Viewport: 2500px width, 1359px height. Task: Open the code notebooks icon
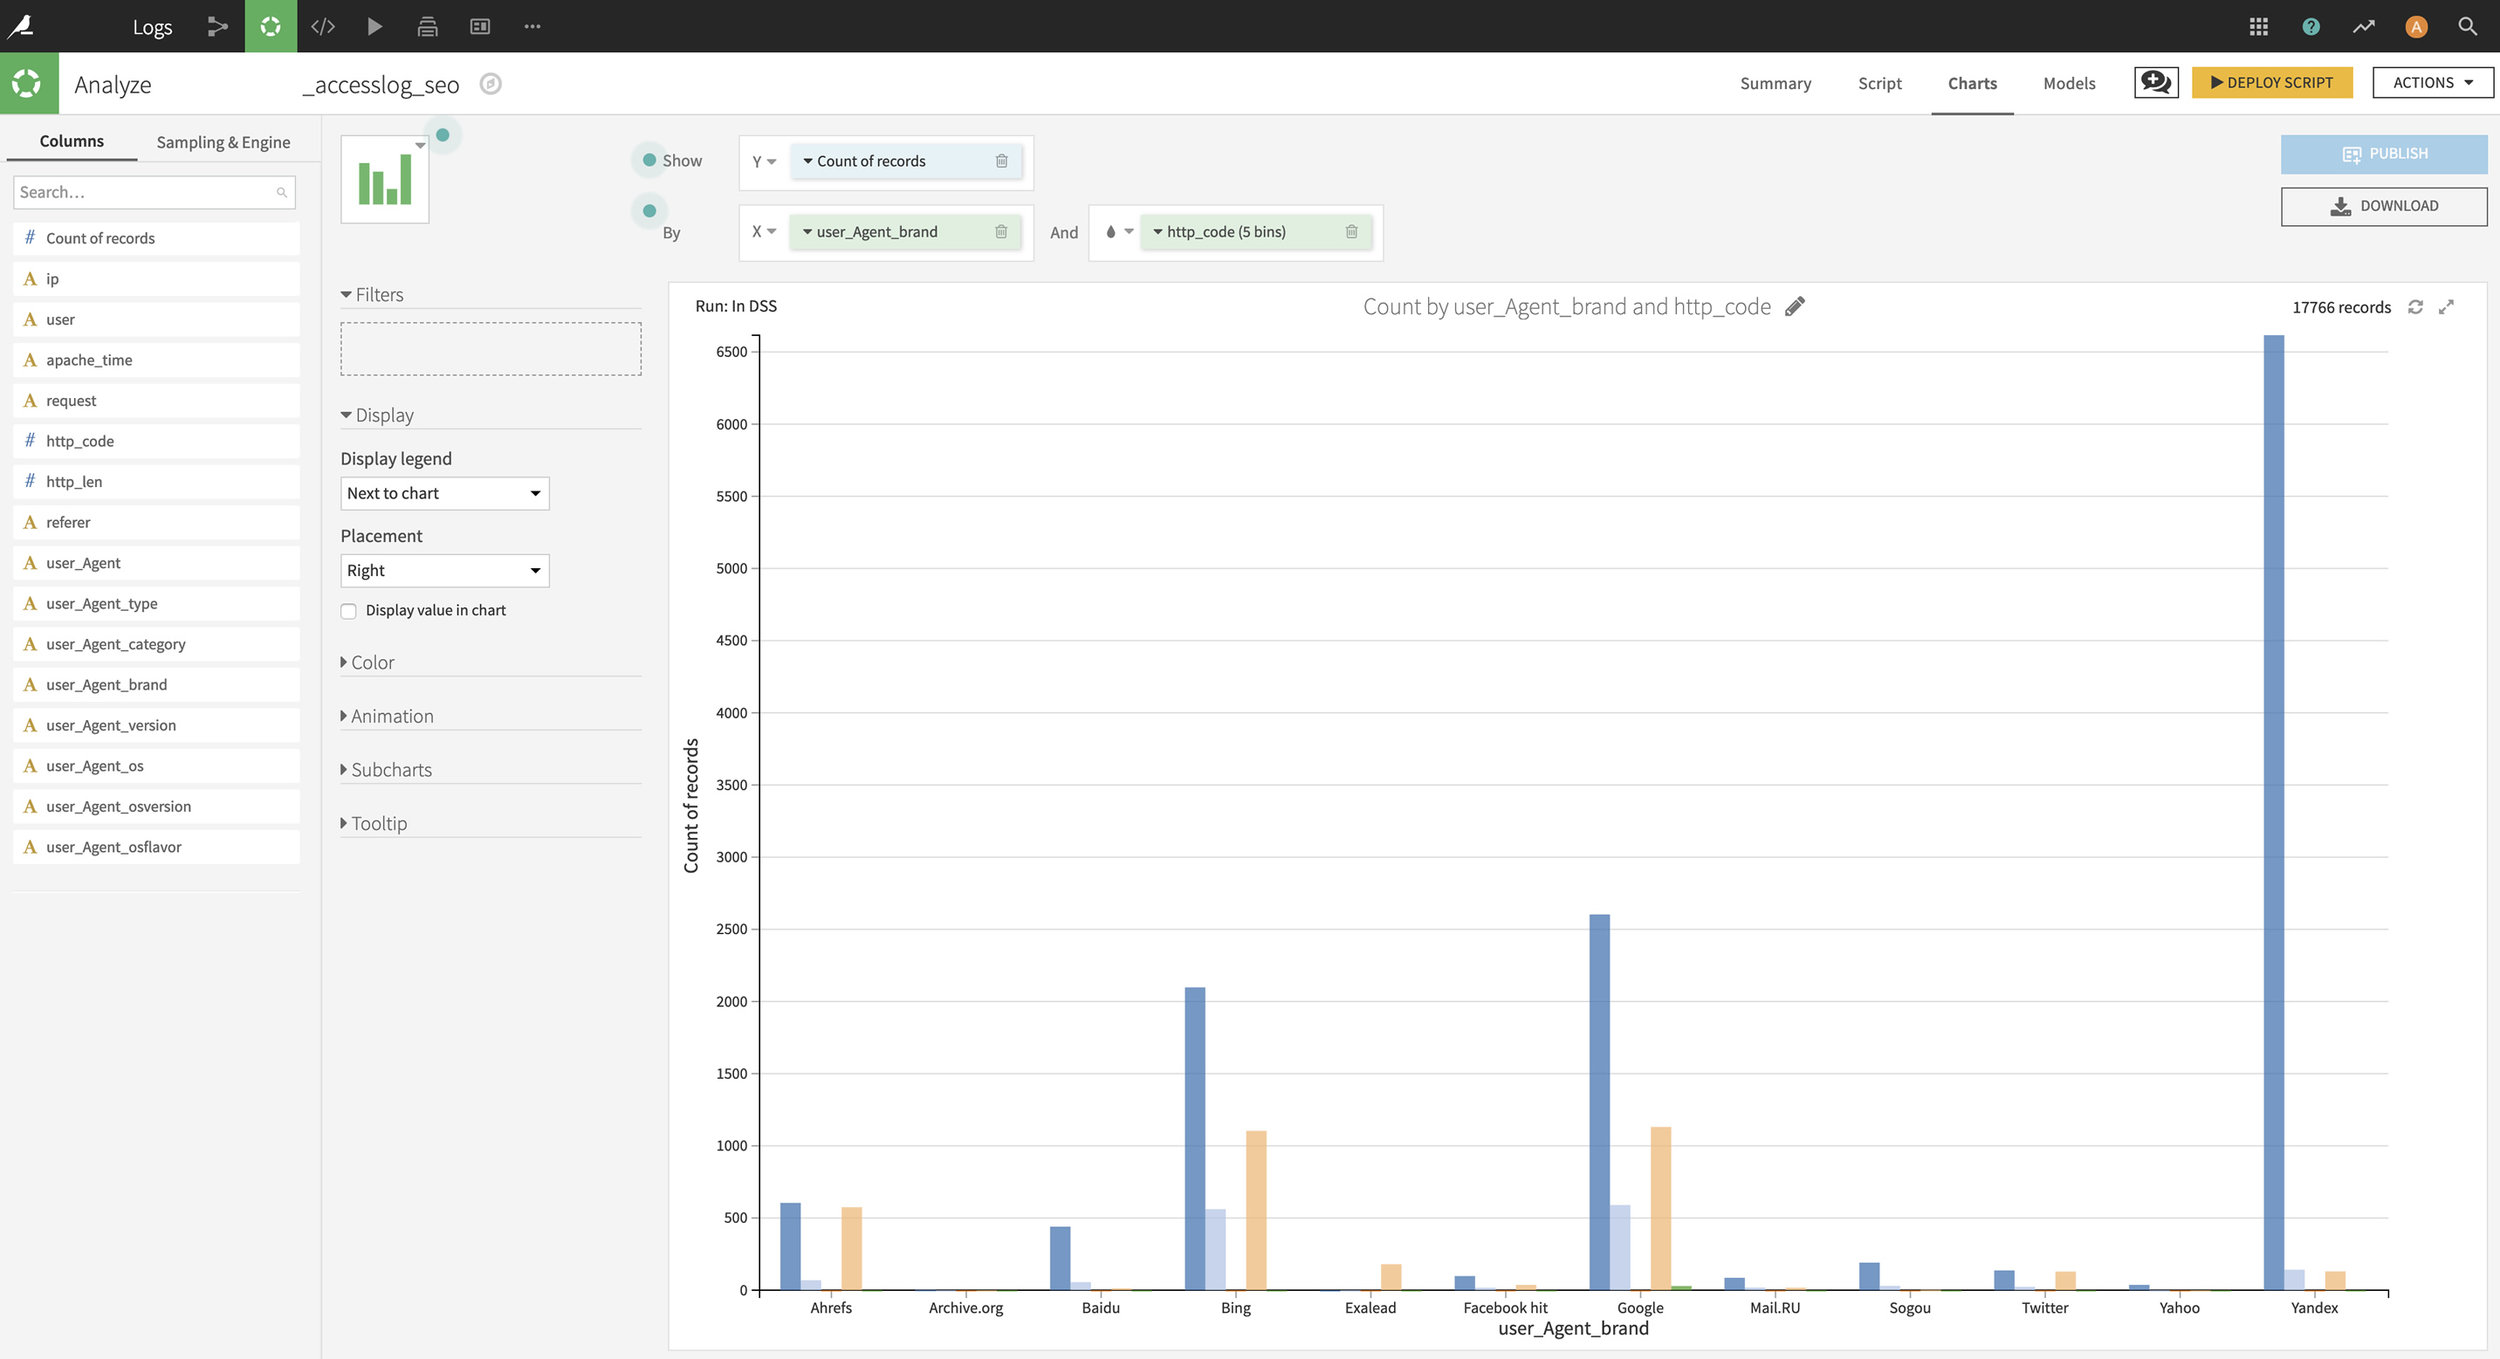[x=322, y=26]
